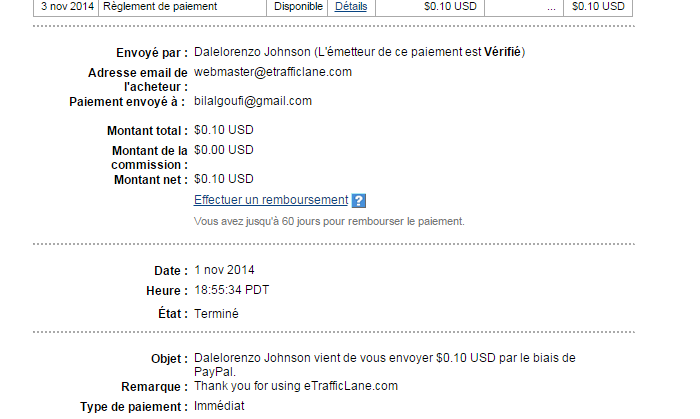Click the time 18:55:34 PDT

[231, 290]
